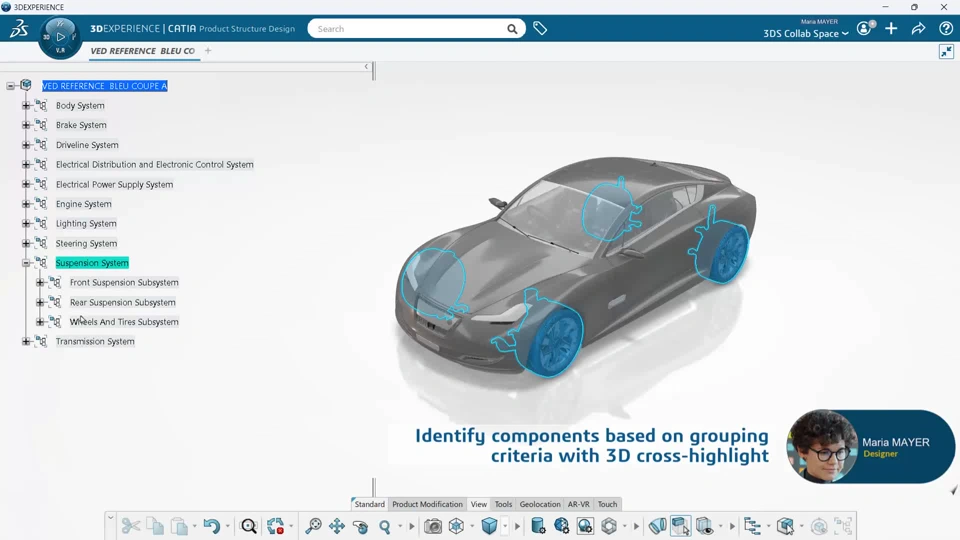Select the Steering System tree item
This screenshot has width=960, height=540.
coord(86,243)
